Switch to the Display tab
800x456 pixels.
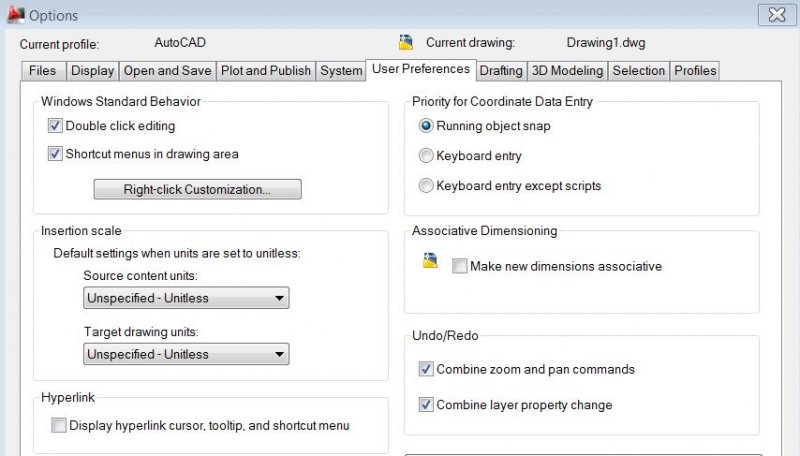tap(92, 70)
